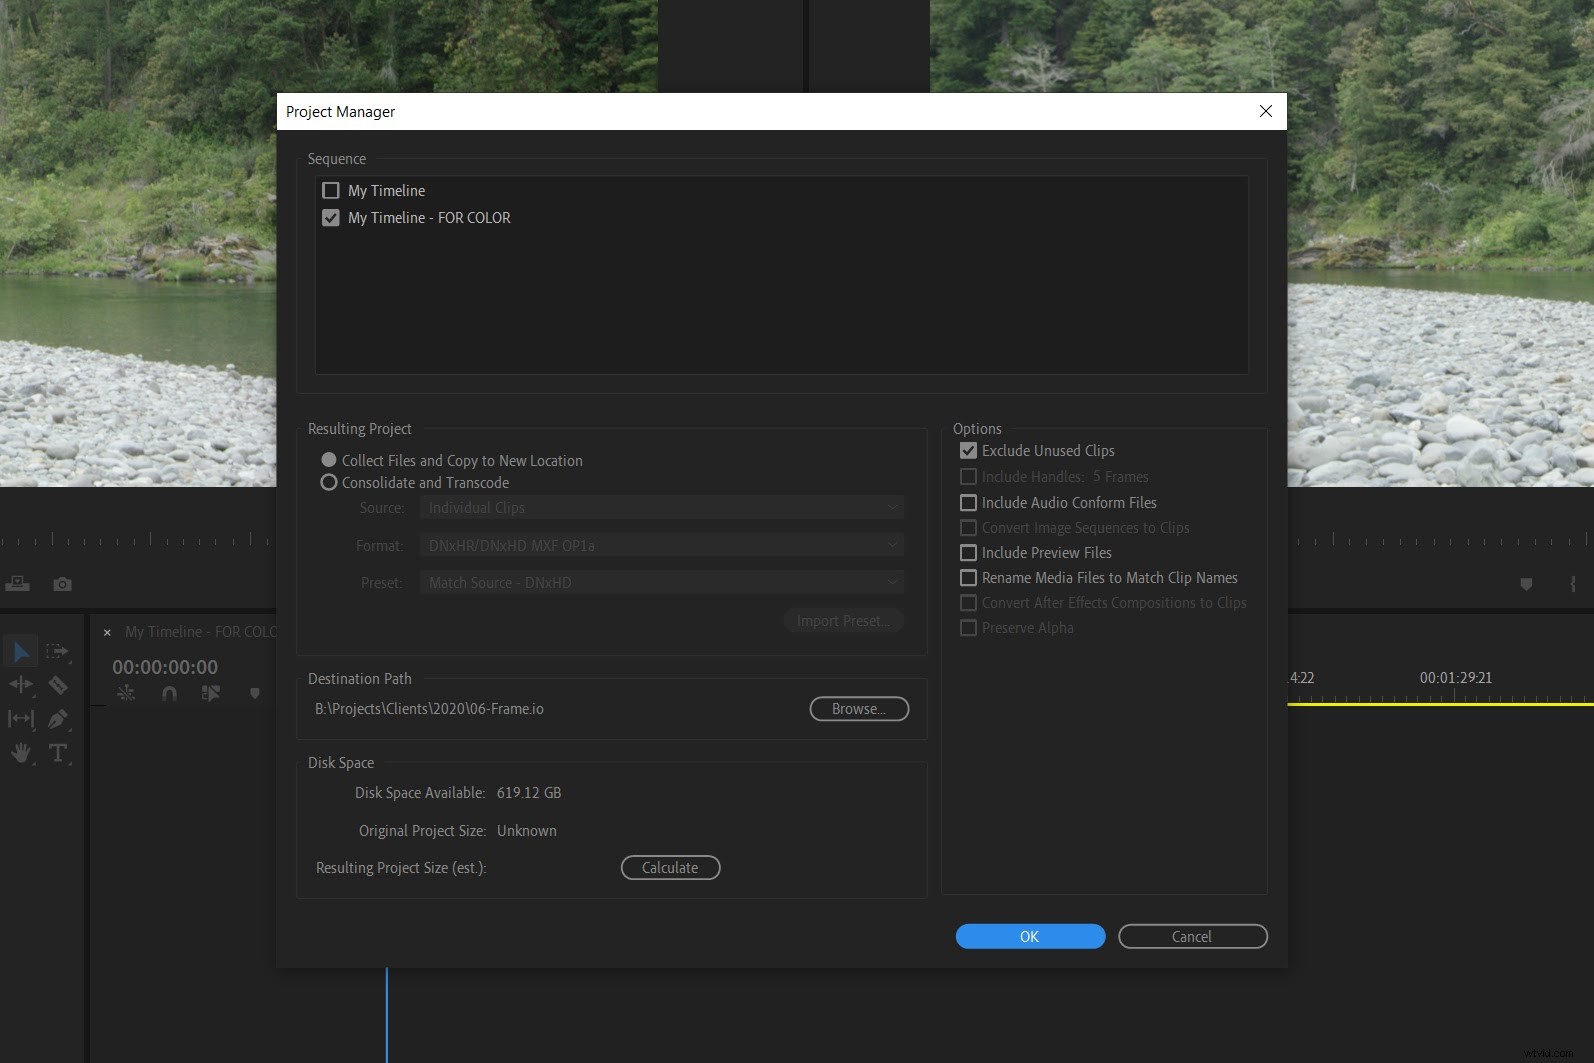The image size is (1594, 1063).
Task: Close the Project Manager dialog
Action: [x=1266, y=111]
